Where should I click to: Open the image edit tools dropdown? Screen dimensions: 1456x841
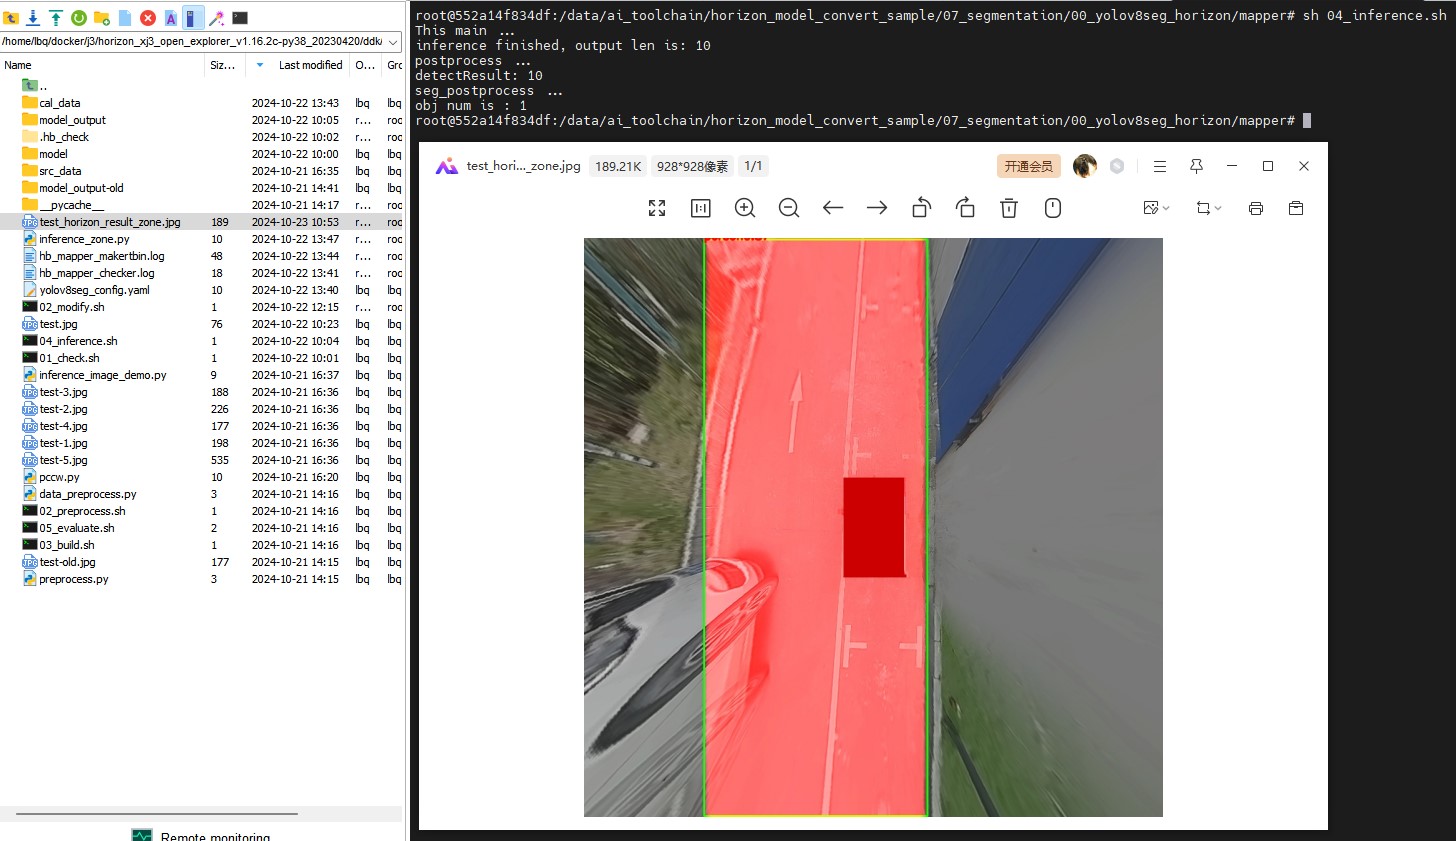pyautogui.click(x=1156, y=208)
